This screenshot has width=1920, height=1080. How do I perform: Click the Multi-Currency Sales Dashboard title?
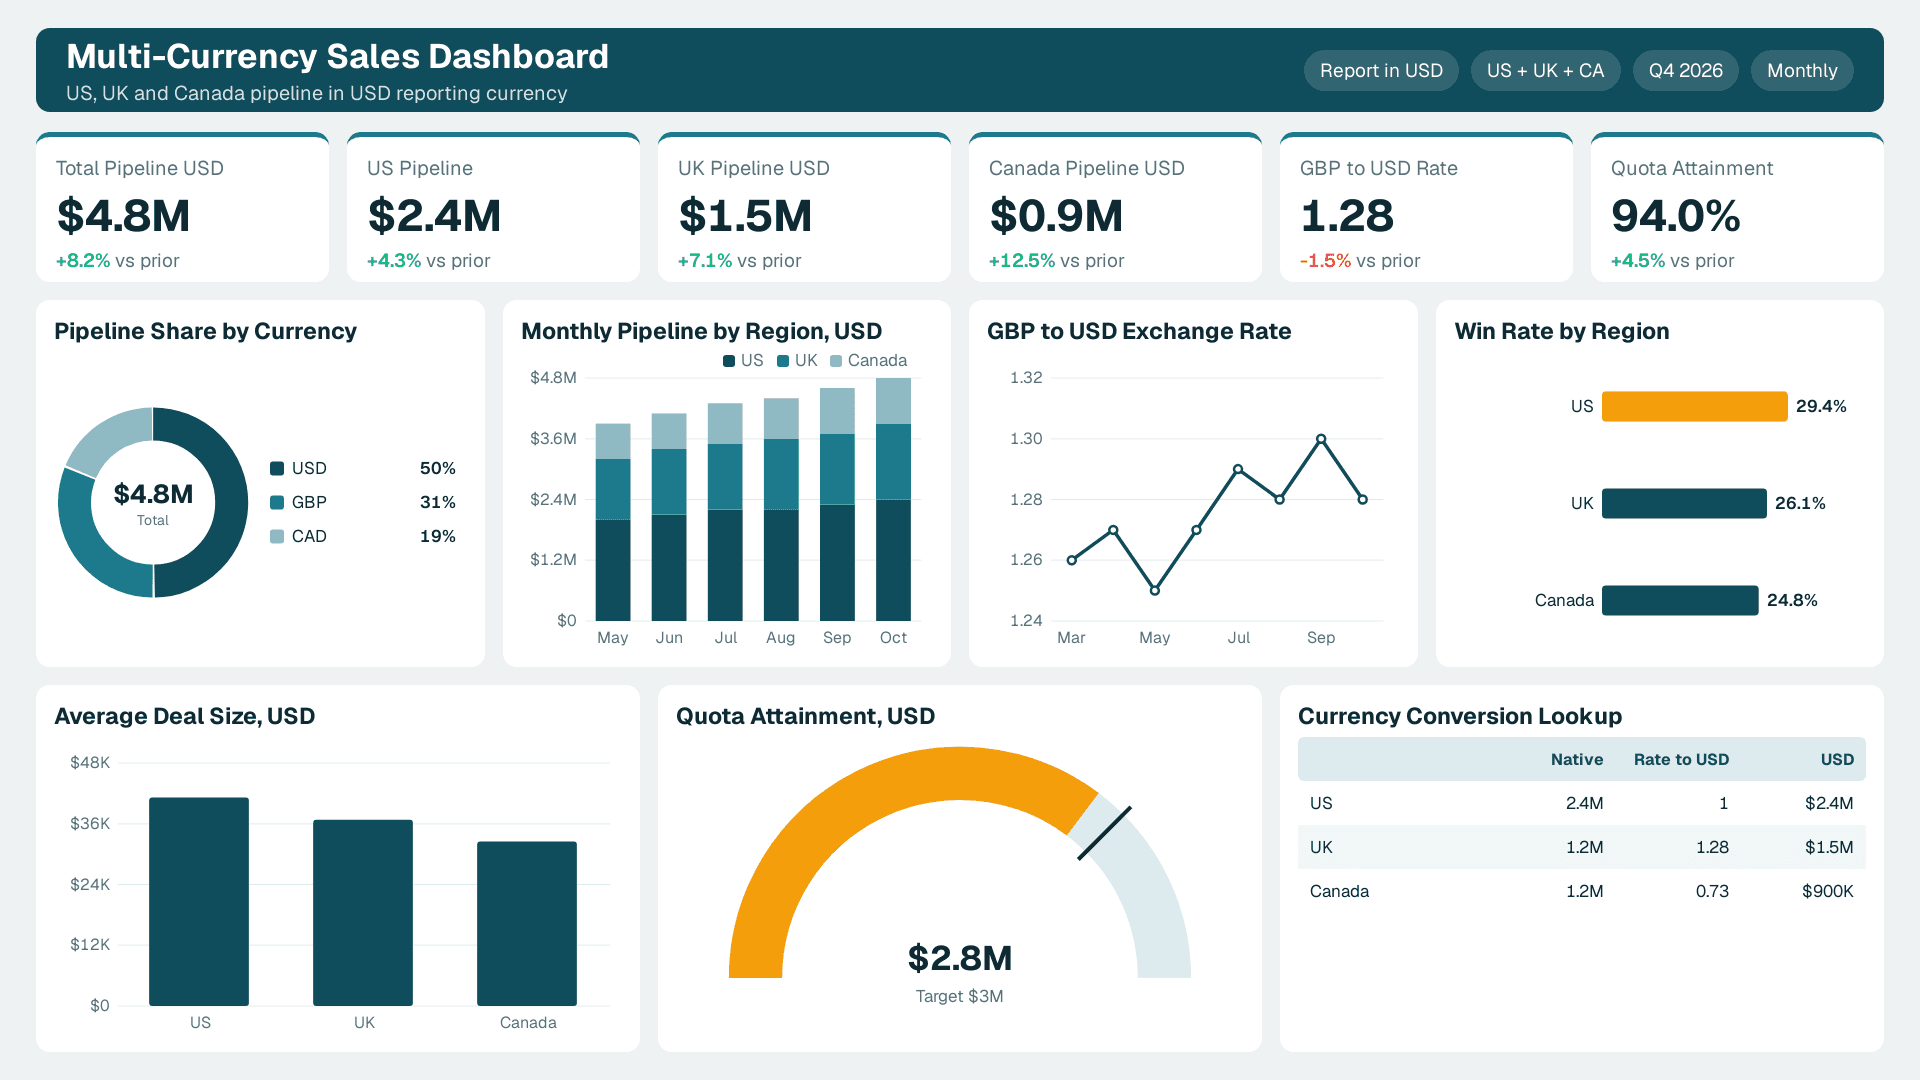point(337,56)
